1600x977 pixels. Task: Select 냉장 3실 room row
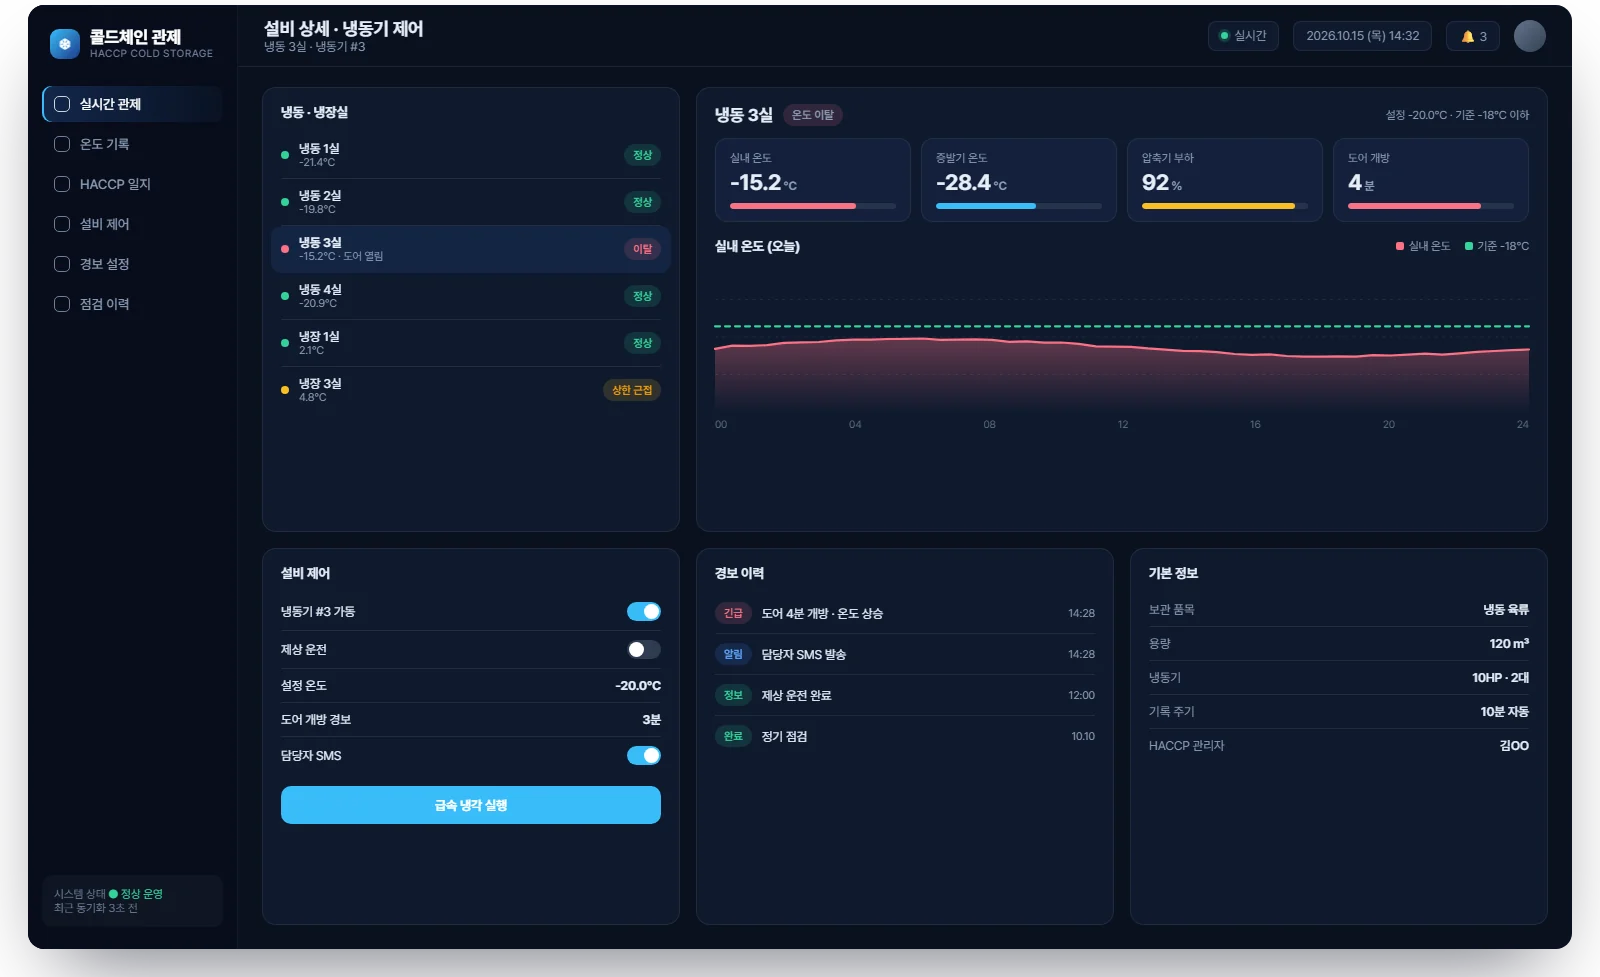(471, 390)
